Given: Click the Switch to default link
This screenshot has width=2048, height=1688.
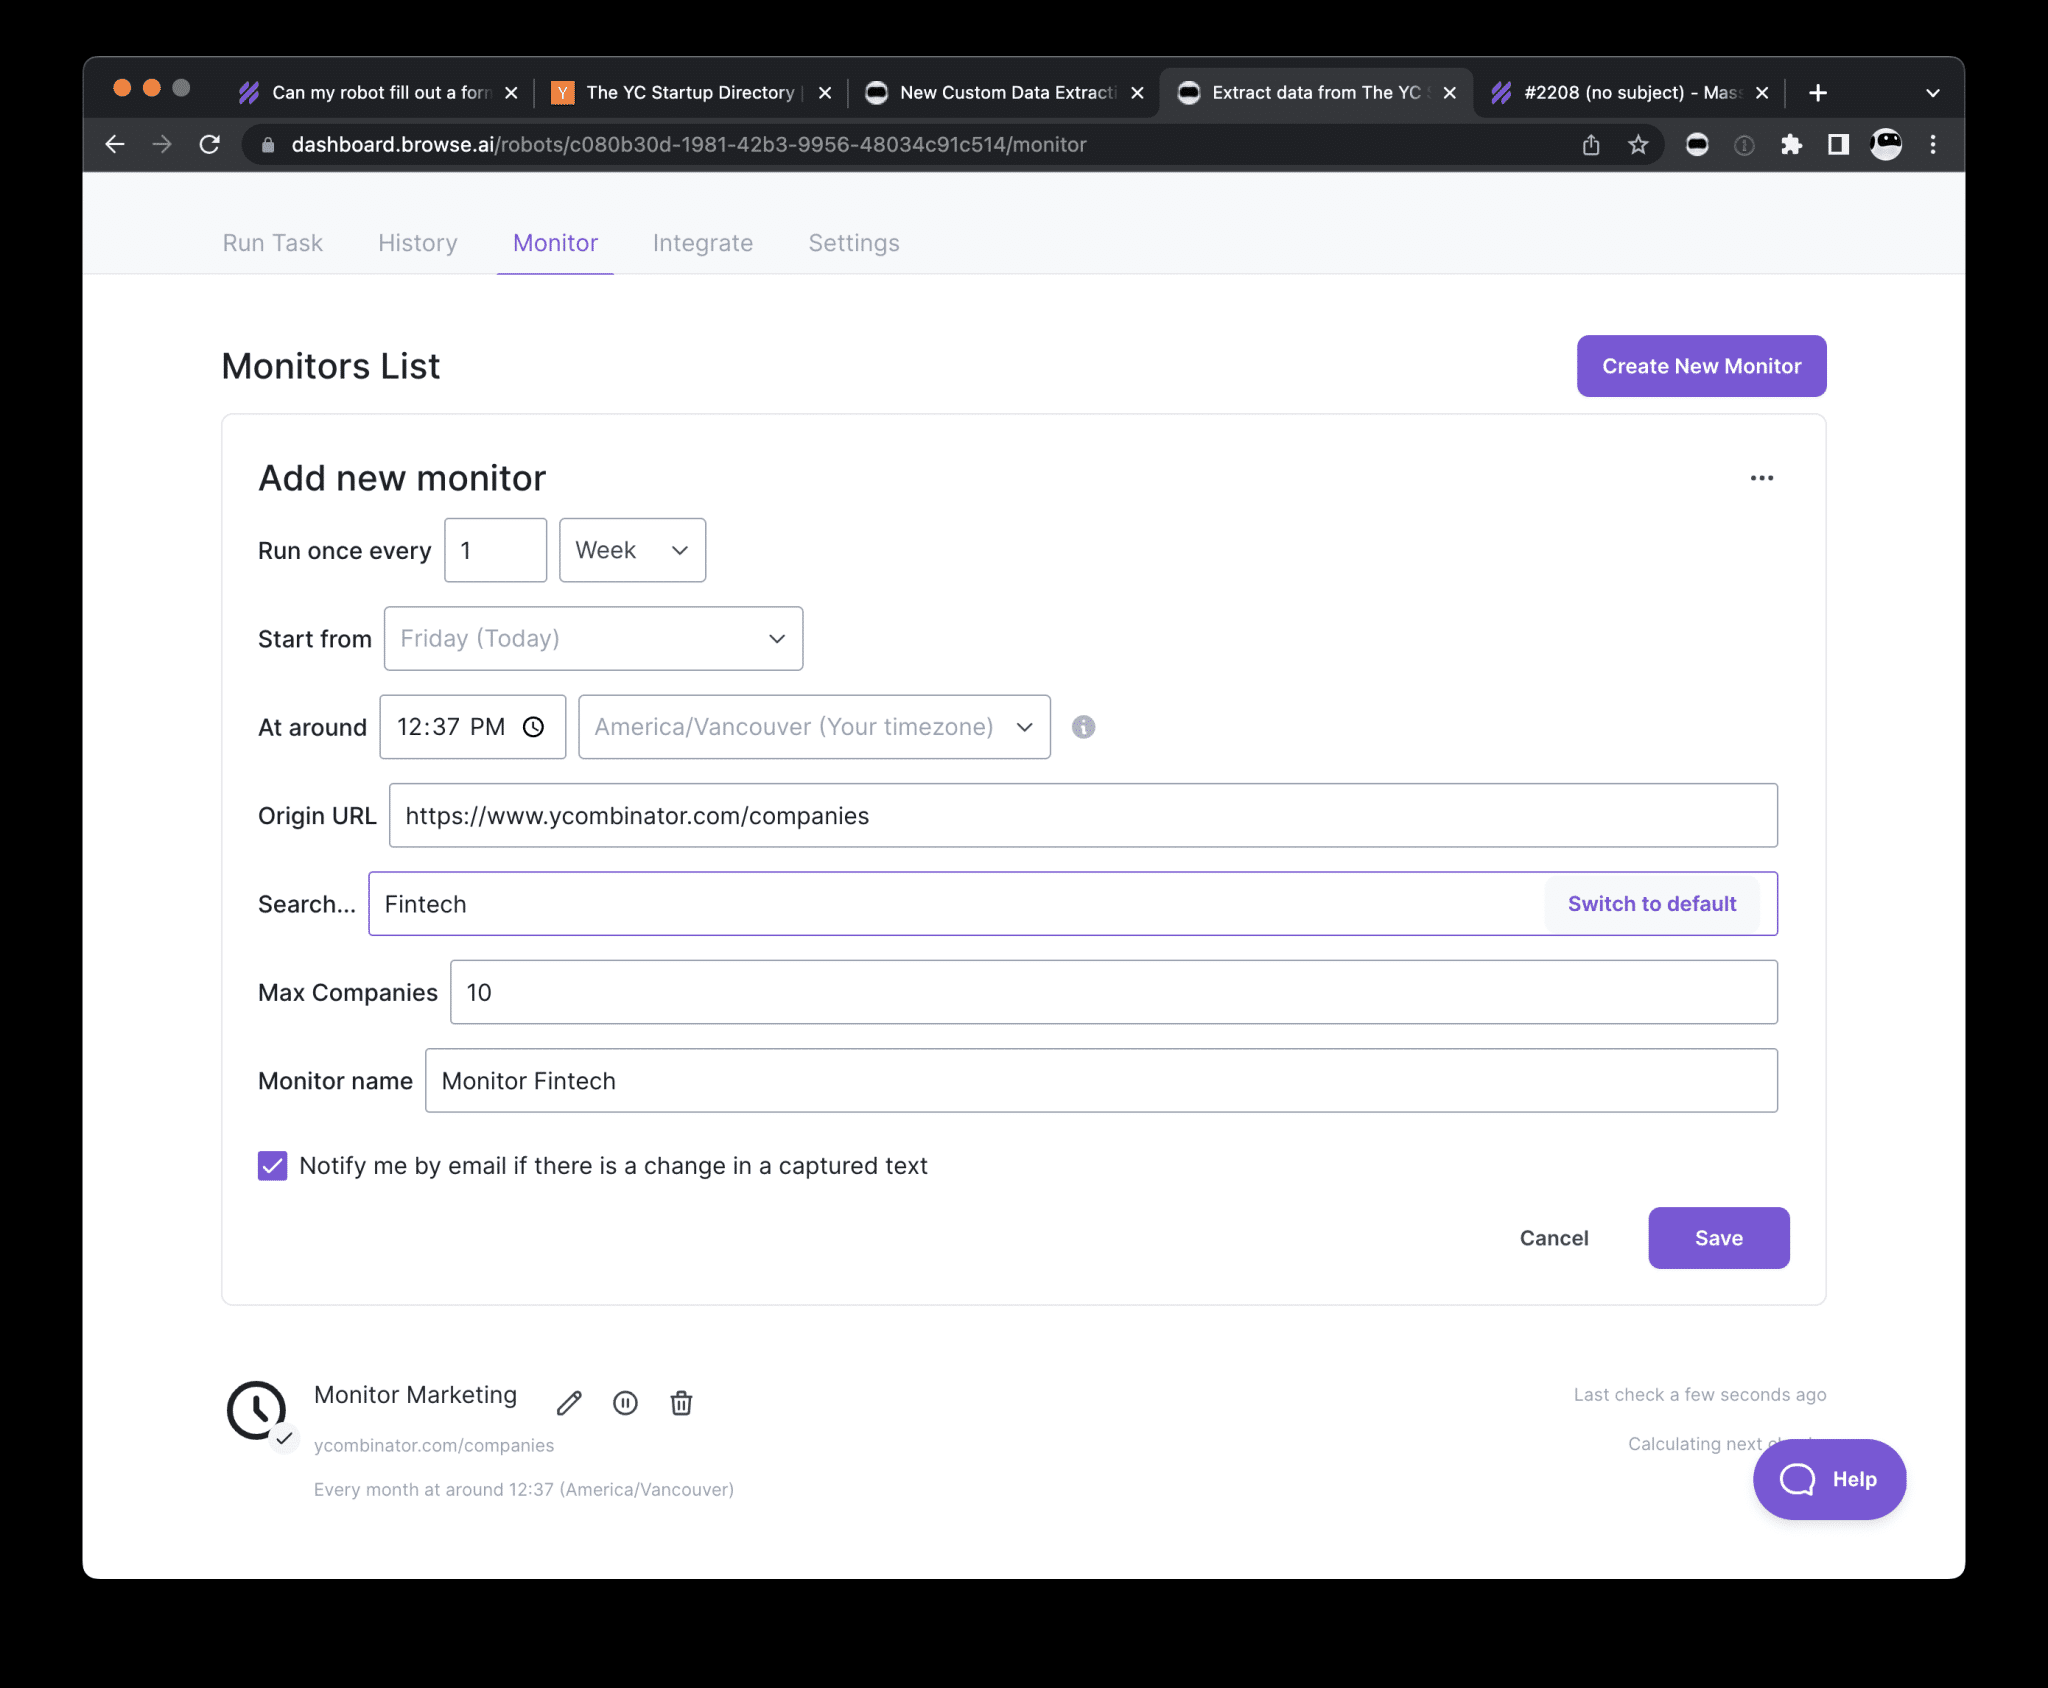Looking at the screenshot, I should pos(1652,902).
